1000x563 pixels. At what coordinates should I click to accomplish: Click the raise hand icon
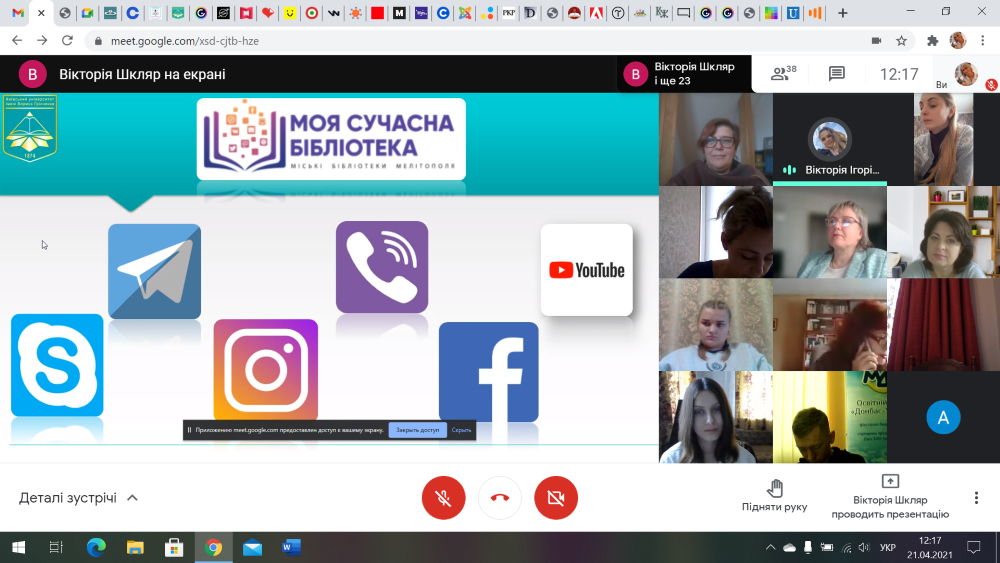[774, 489]
